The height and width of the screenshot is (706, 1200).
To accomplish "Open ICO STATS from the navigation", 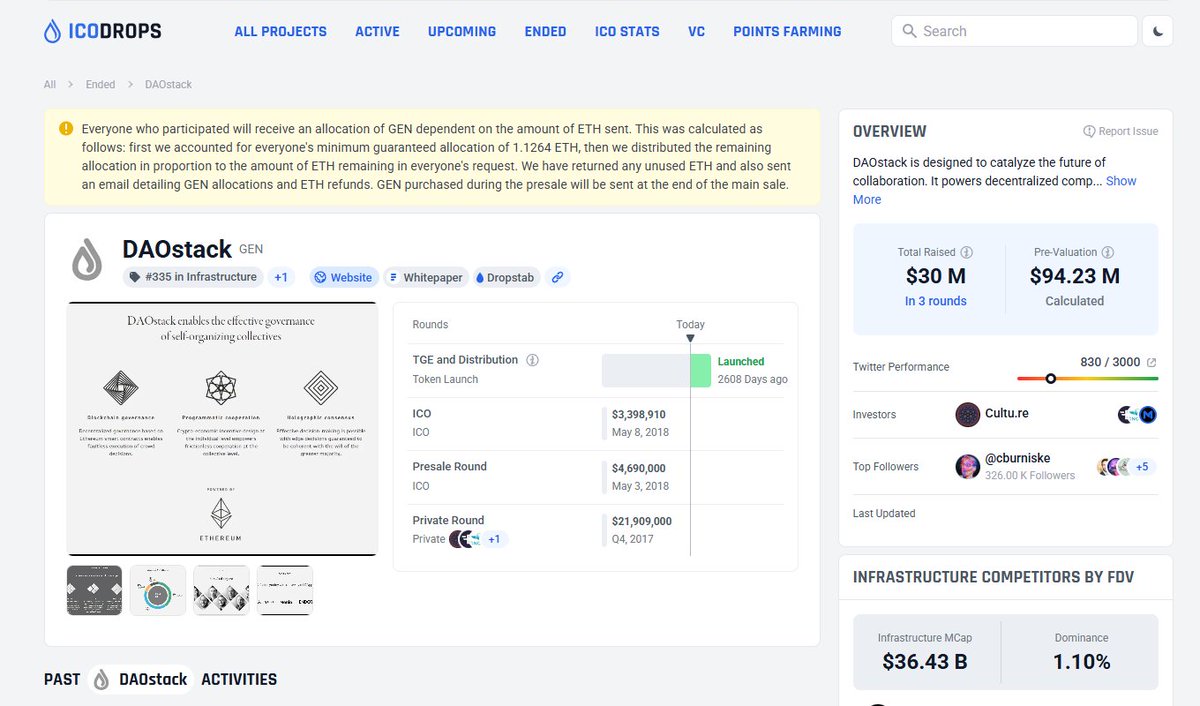I will 627,31.
